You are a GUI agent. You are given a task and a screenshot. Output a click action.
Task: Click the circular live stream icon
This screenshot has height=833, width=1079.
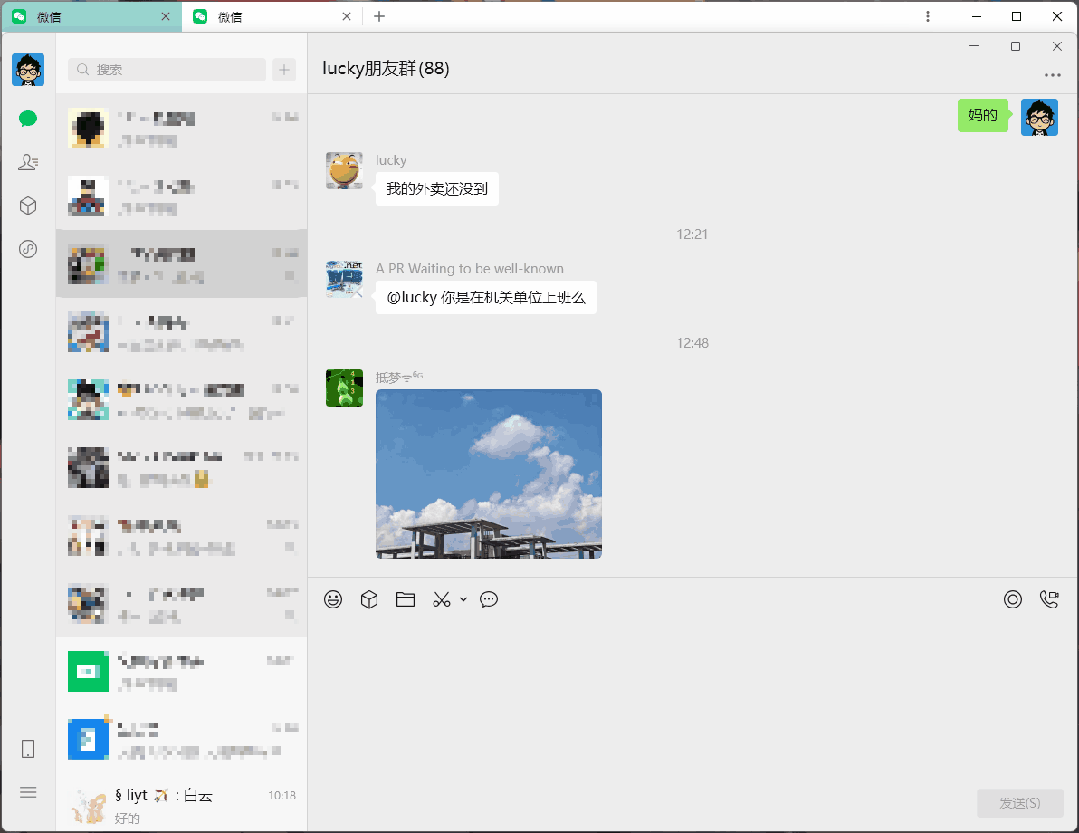tap(1013, 600)
